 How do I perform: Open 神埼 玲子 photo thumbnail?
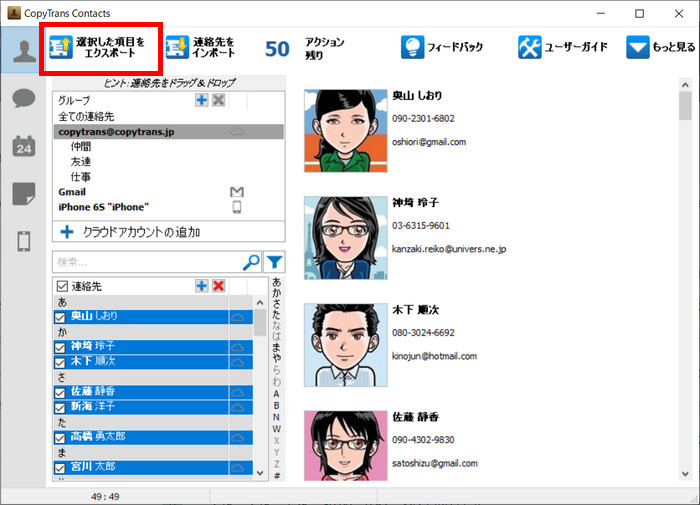[346, 238]
